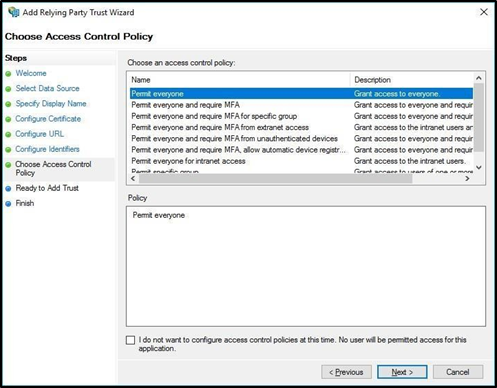Image resolution: width=497 pixels, height=388 pixels.
Task: Click the Previous button
Action: coord(346,372)
